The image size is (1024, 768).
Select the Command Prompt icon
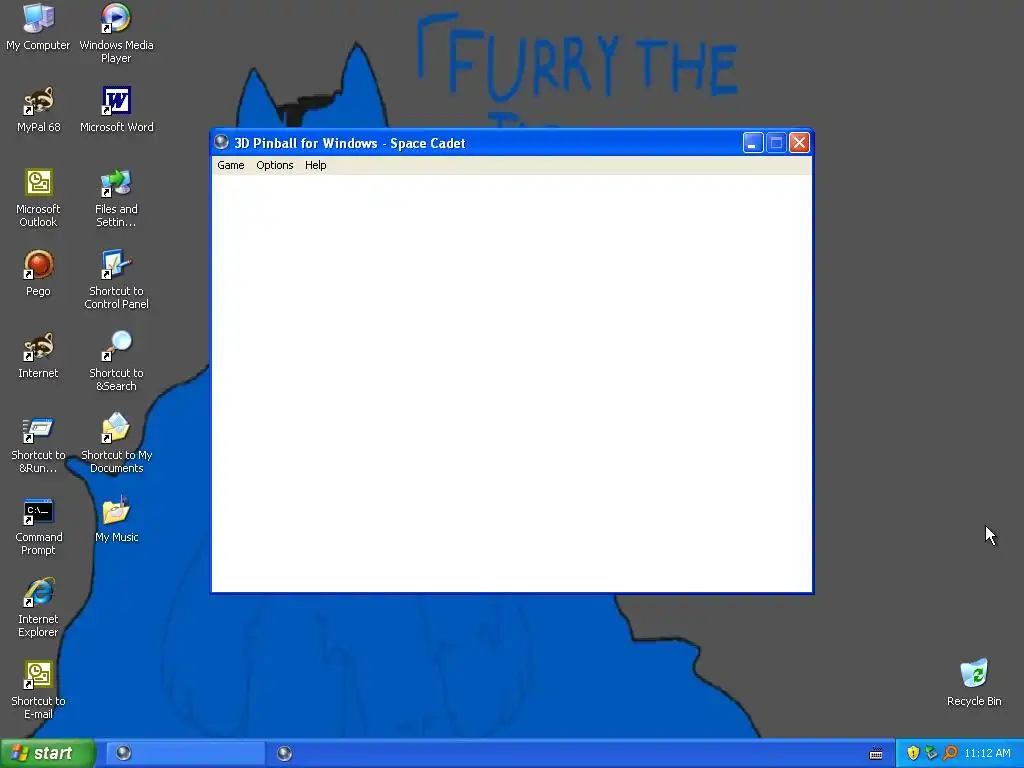(x=38, y=526)
